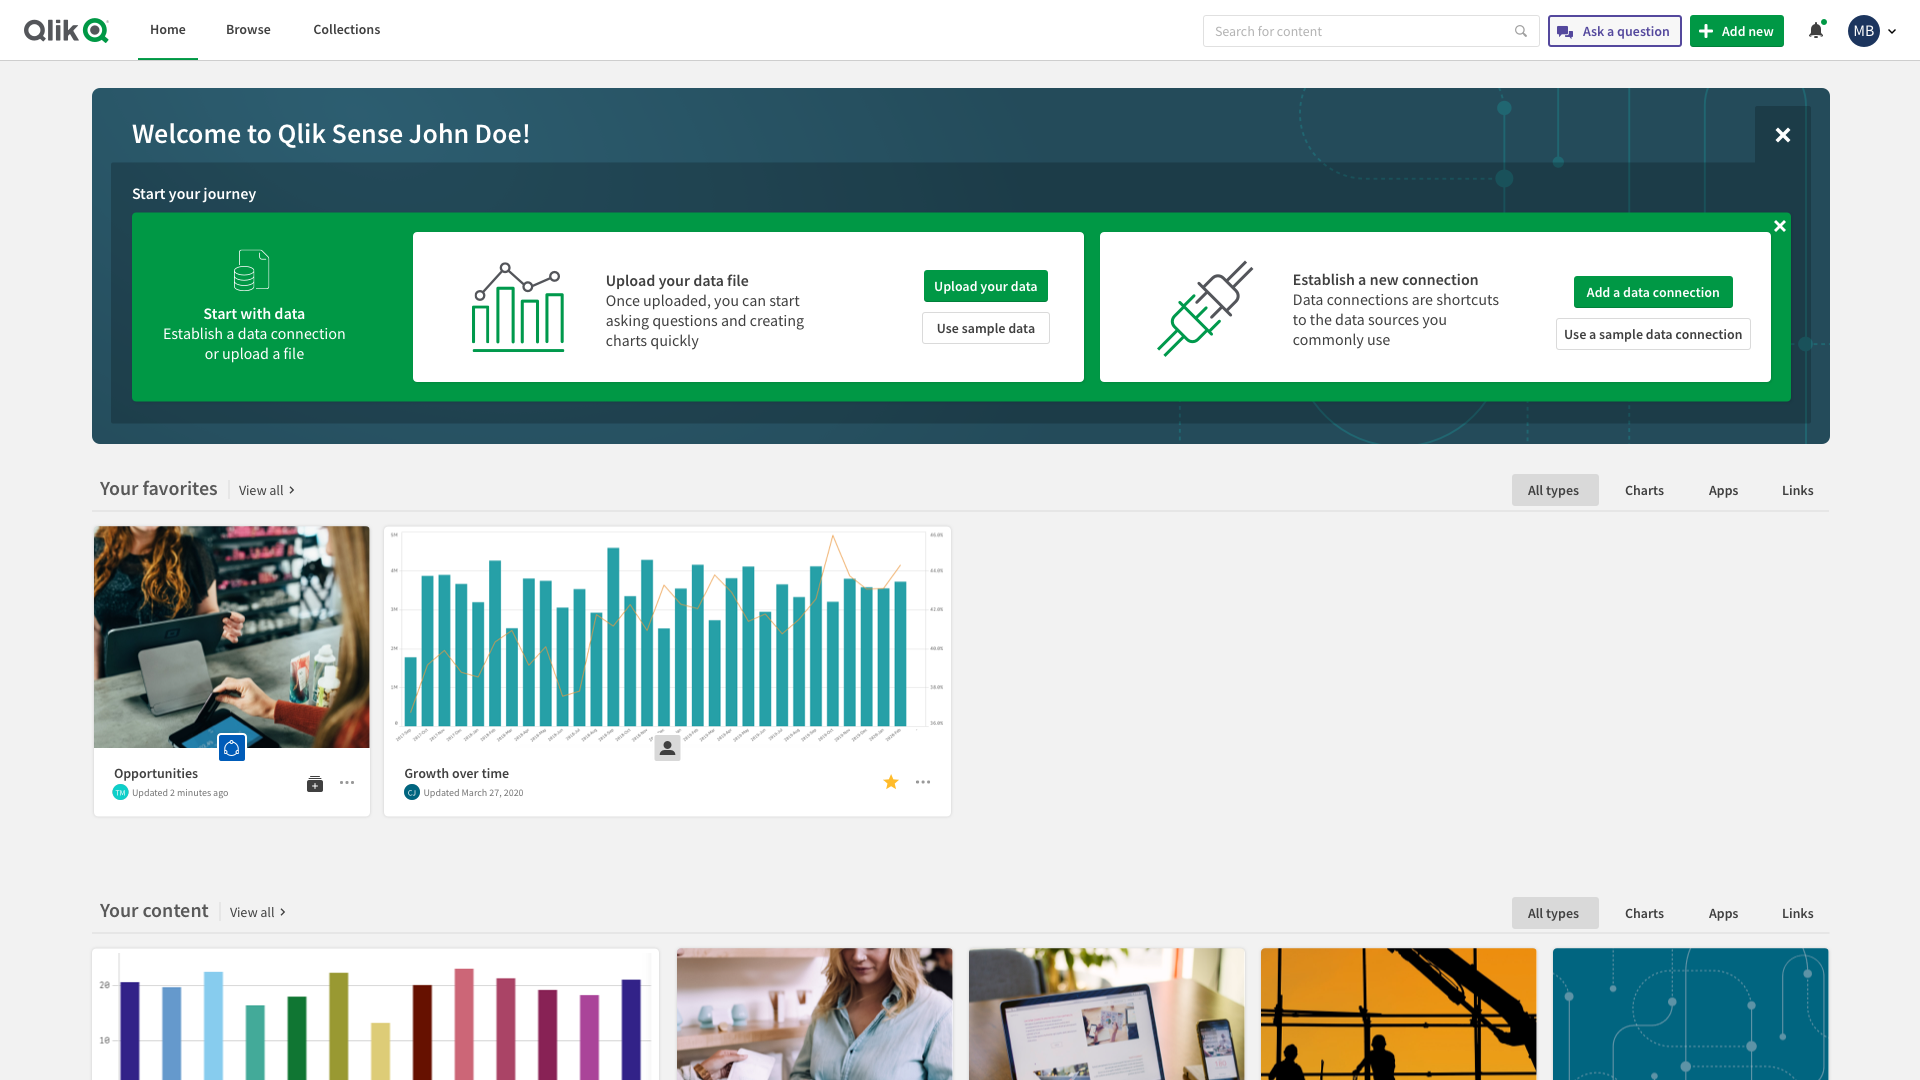Open the notifications bell
The width and height of the screenshot is (1920, 1080).
(x=1816, y=31)
